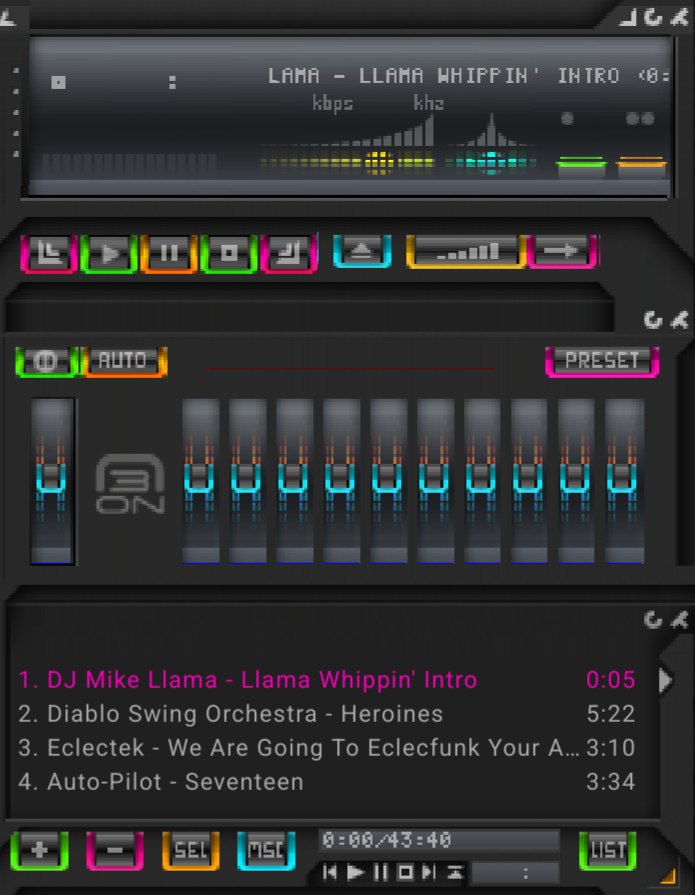The image size is (695, 895).
Task: Click the playlist mini play button
Action: 355,872
